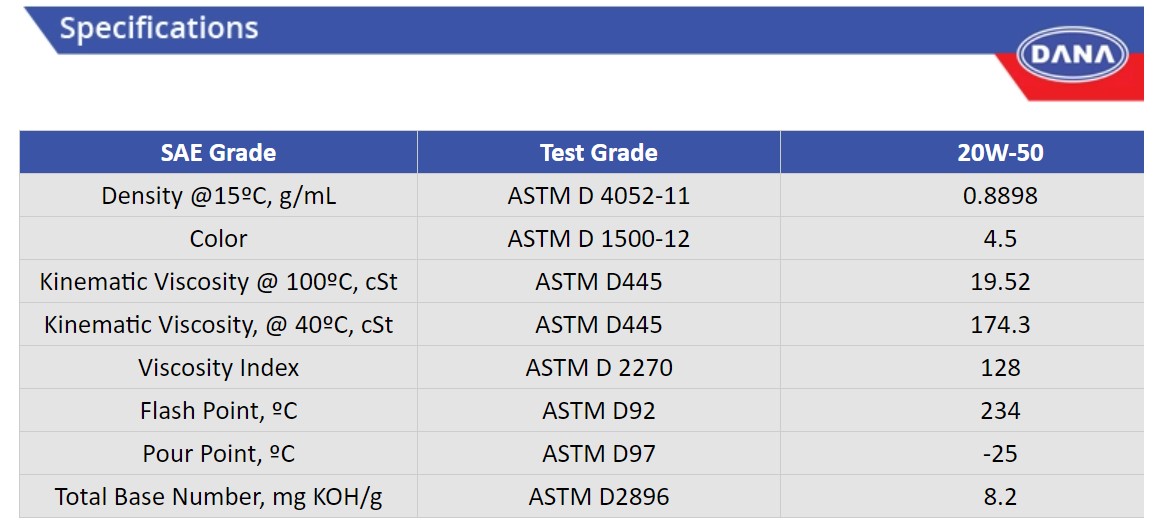Click the Density @15ºC row label
Viewport: 1157px width, 529px height.
point(218,196)
